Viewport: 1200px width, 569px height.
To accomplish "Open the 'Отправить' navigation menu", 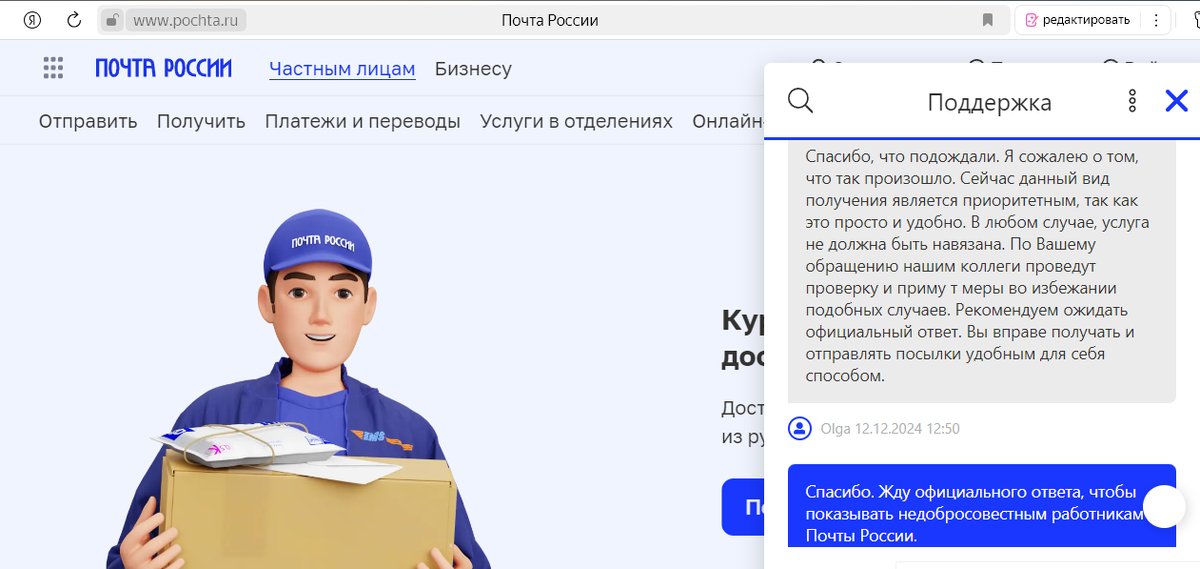I will (x=88, y=121).
